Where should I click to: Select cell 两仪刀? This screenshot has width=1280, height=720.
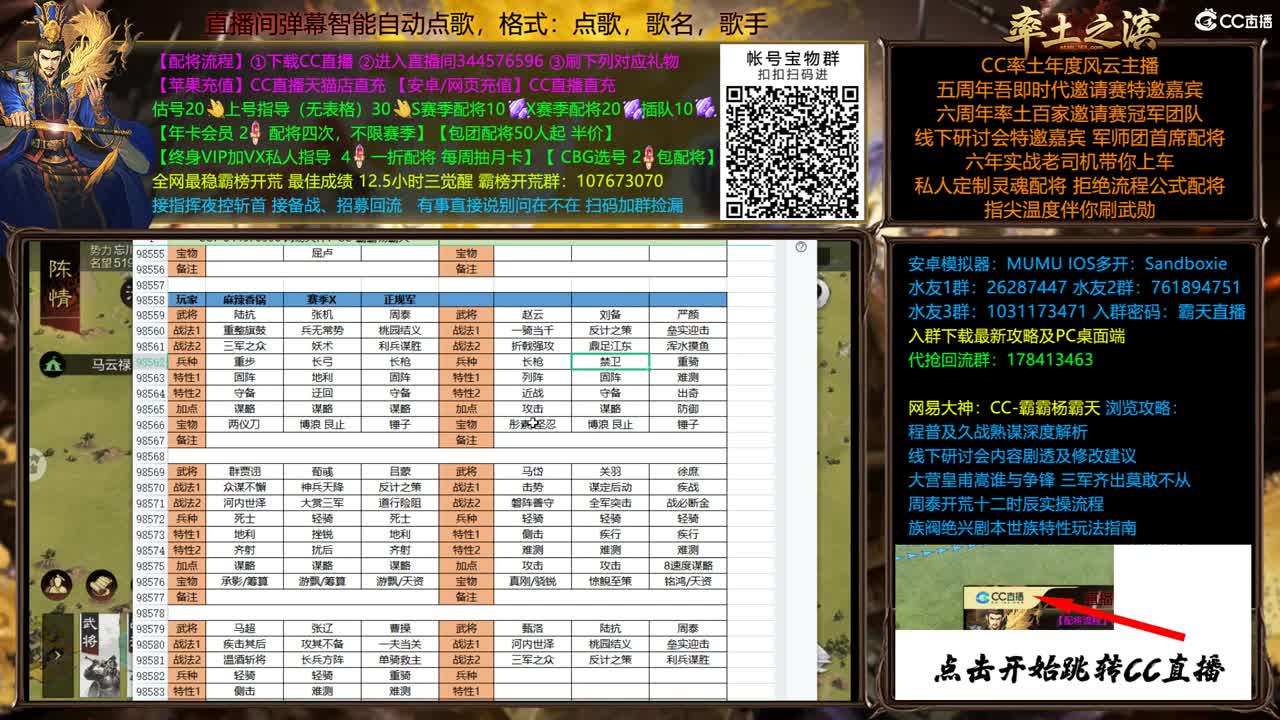point(244,425)
